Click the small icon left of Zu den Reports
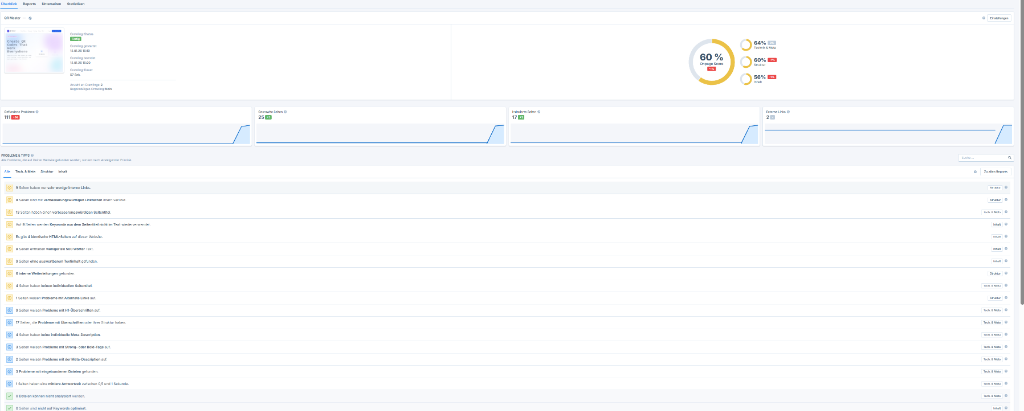 tap(975, 171)
